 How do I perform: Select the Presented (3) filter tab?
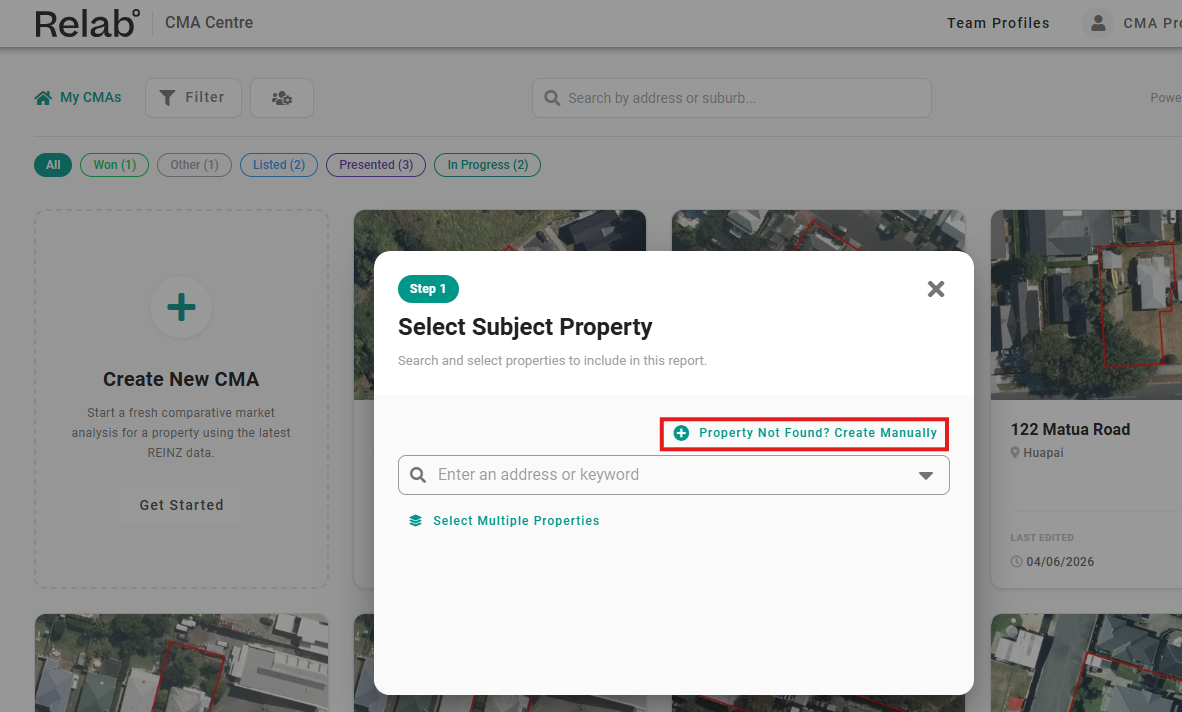376,165
